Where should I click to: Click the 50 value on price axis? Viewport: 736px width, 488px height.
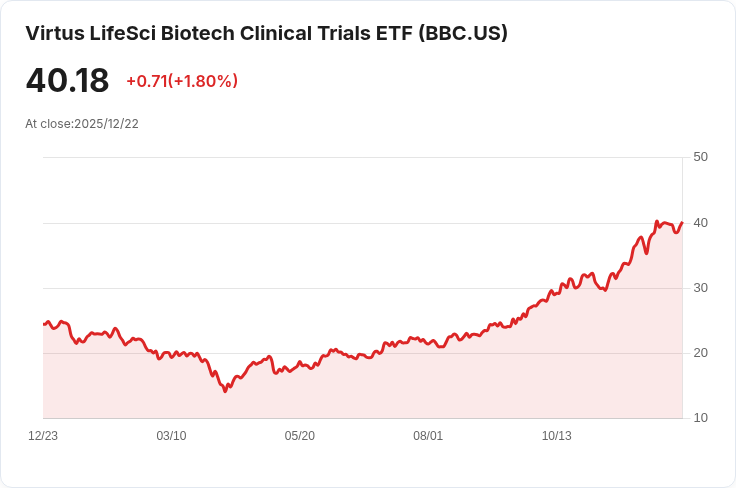click(x=700, y=157)
